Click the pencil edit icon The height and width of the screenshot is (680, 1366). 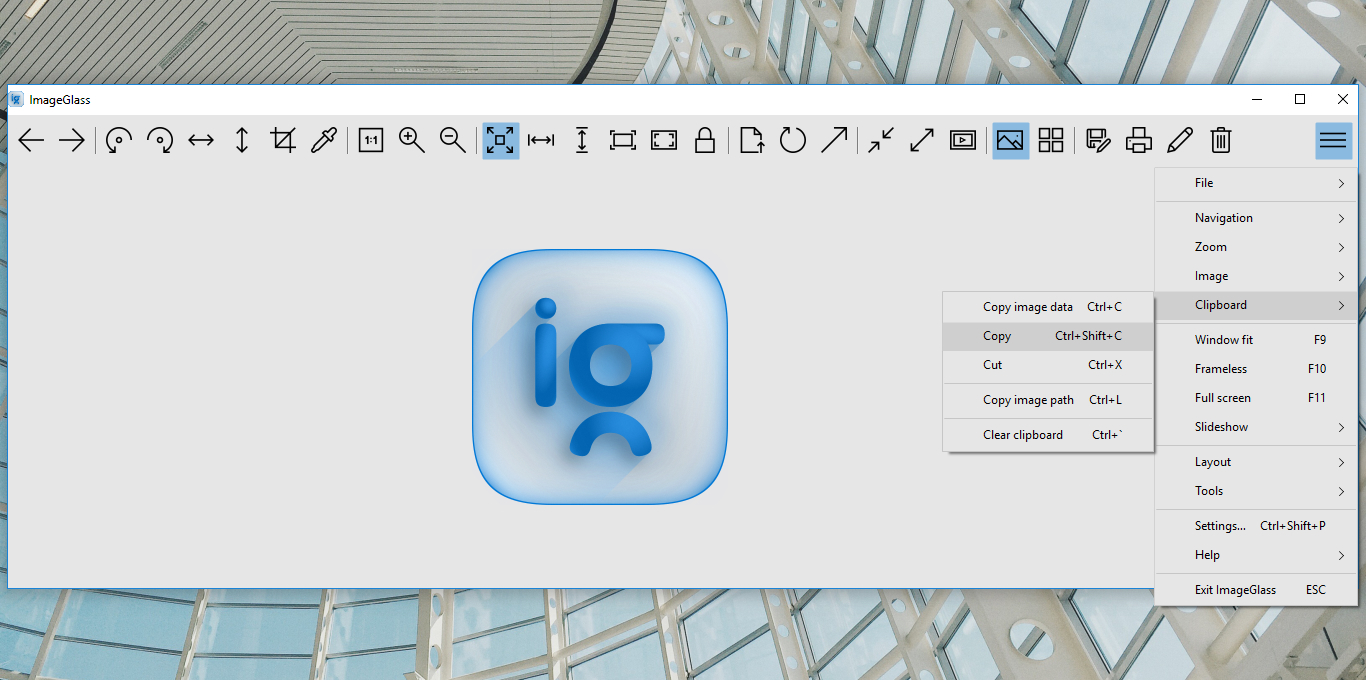[x=1180, y=141]
